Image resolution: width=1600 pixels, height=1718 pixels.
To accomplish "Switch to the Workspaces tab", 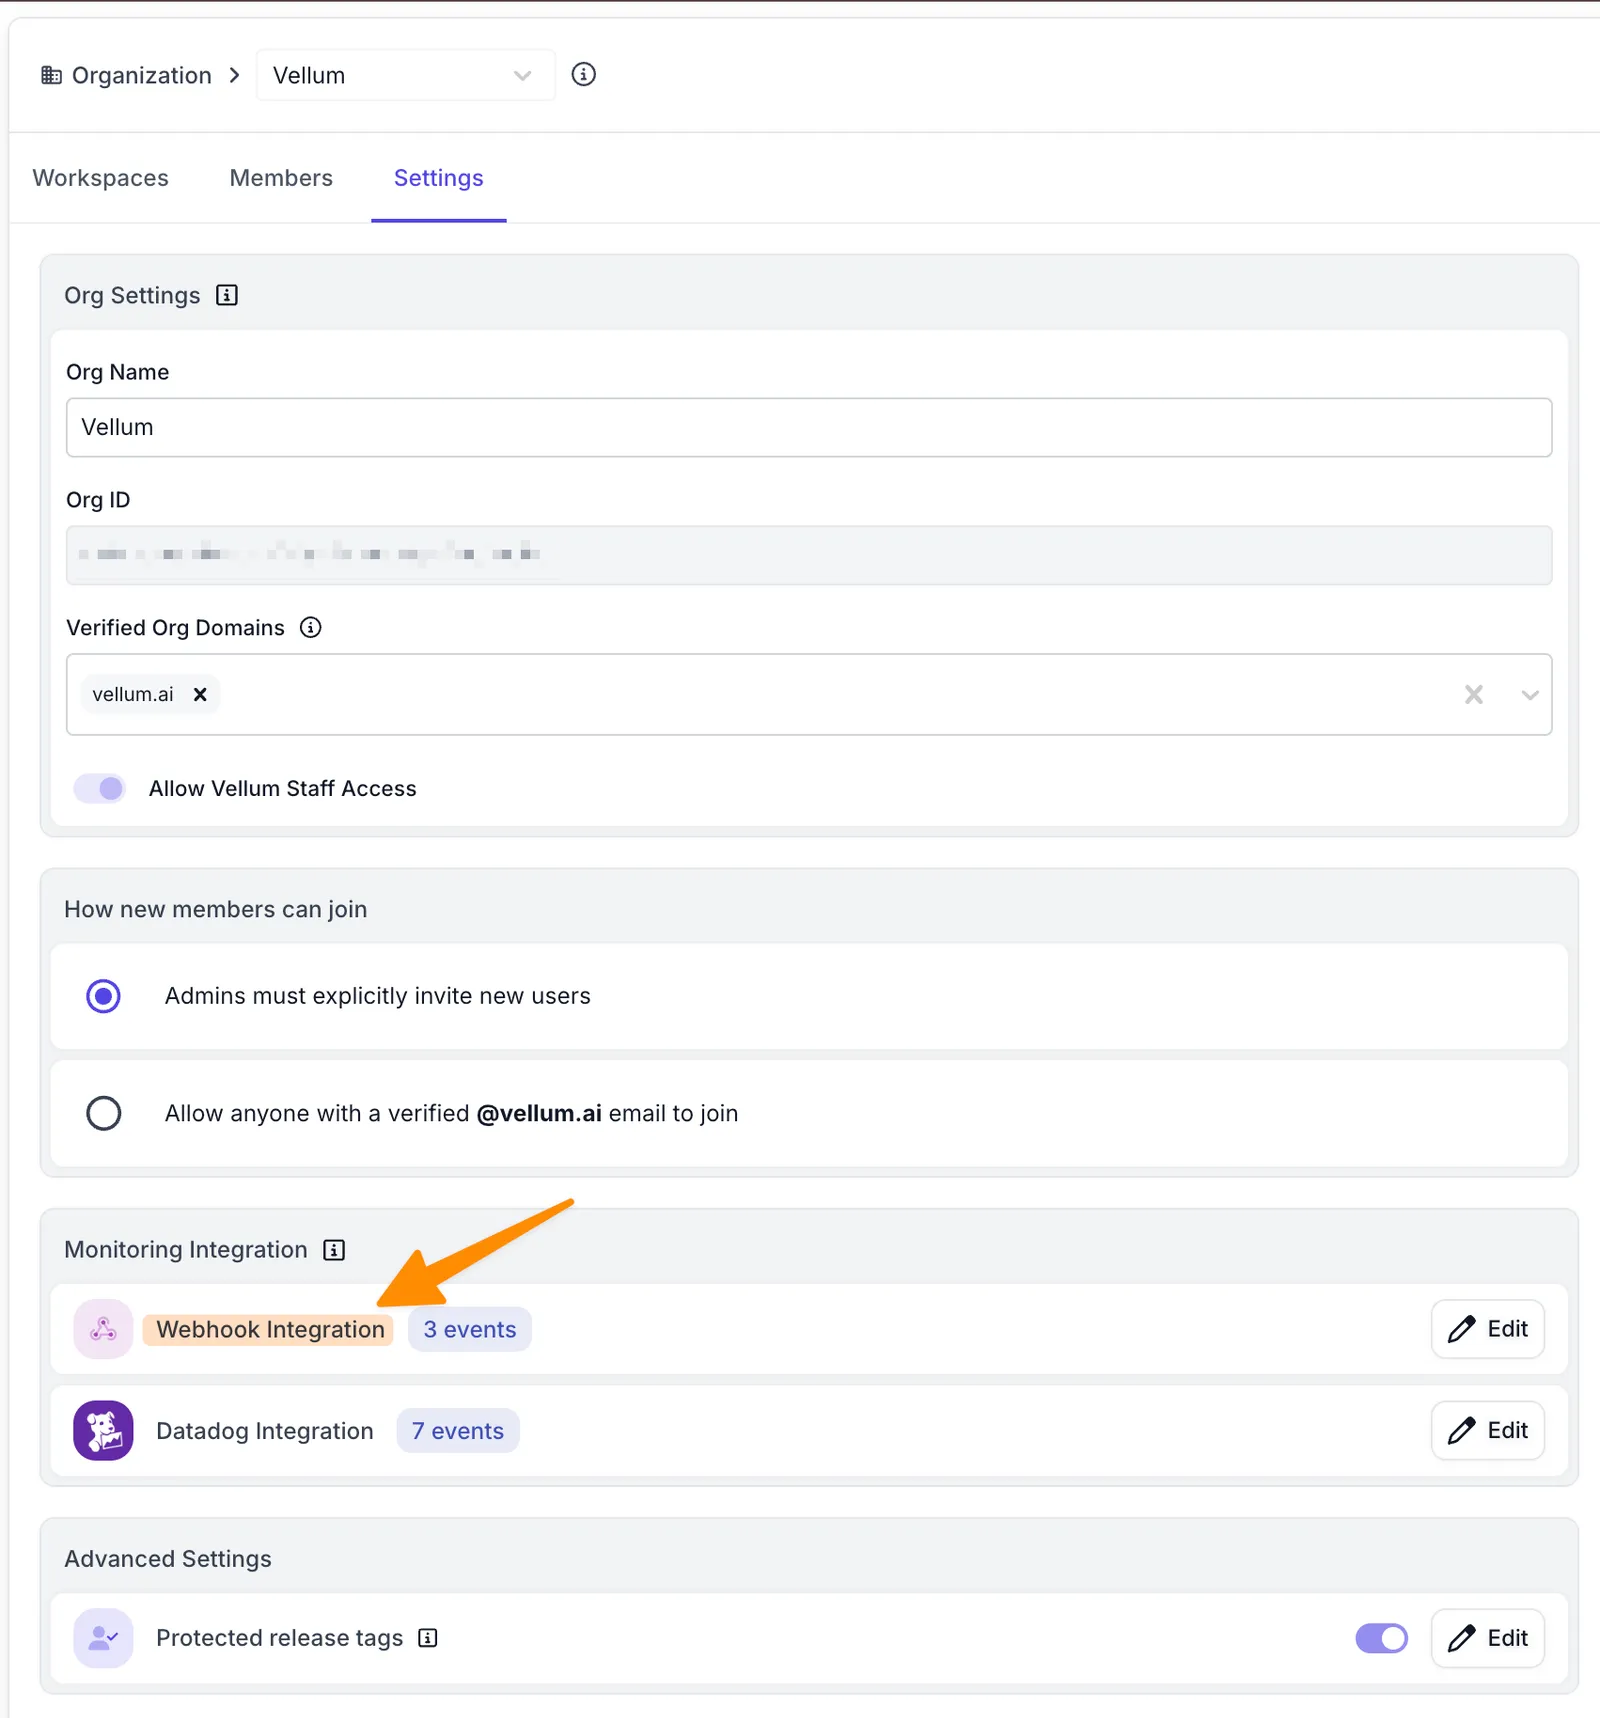I will coord(100,178).
